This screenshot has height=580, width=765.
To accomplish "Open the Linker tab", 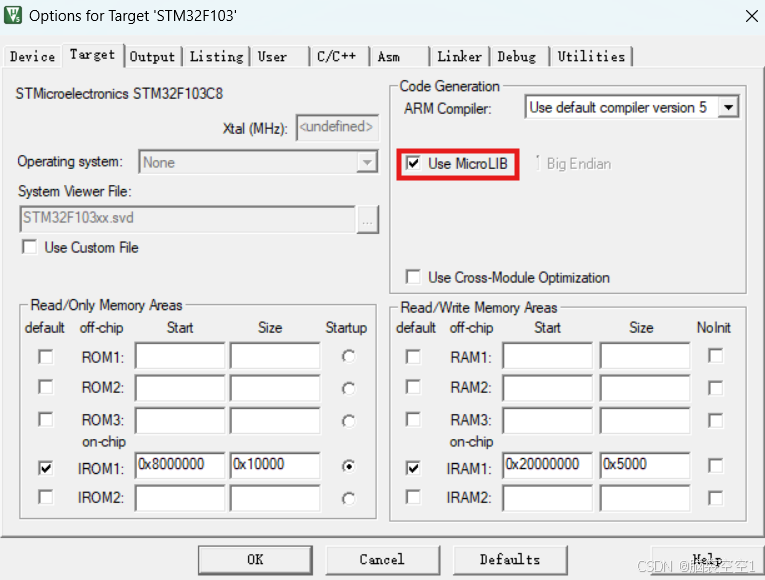I will pyautogui.click(x=460, y=57).
